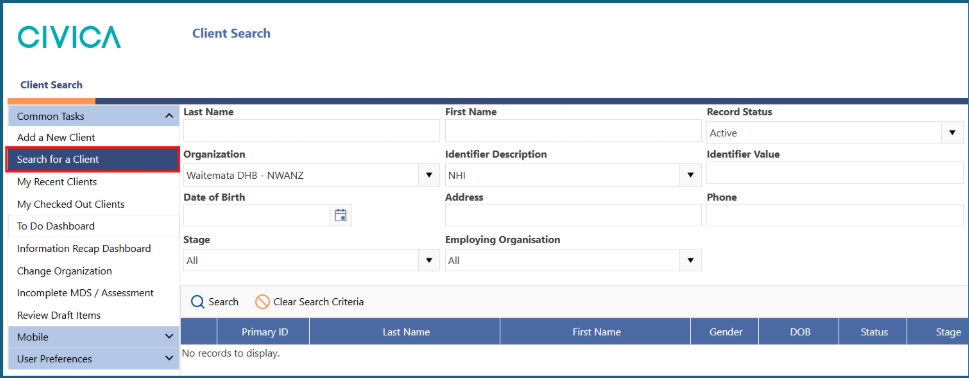The height and width of the screenshot is (378, 969).
Task: Click the Search magnifier icon
Action: 197,302
